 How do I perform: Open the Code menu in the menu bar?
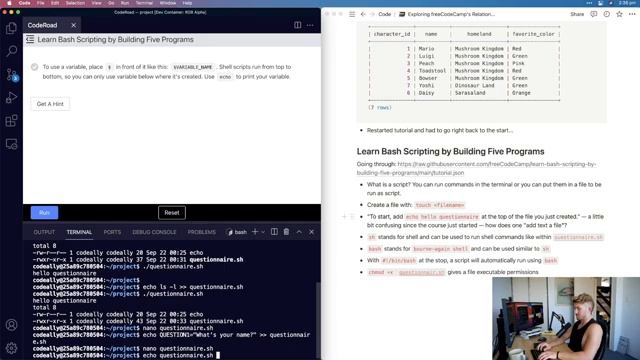point(24,3)
